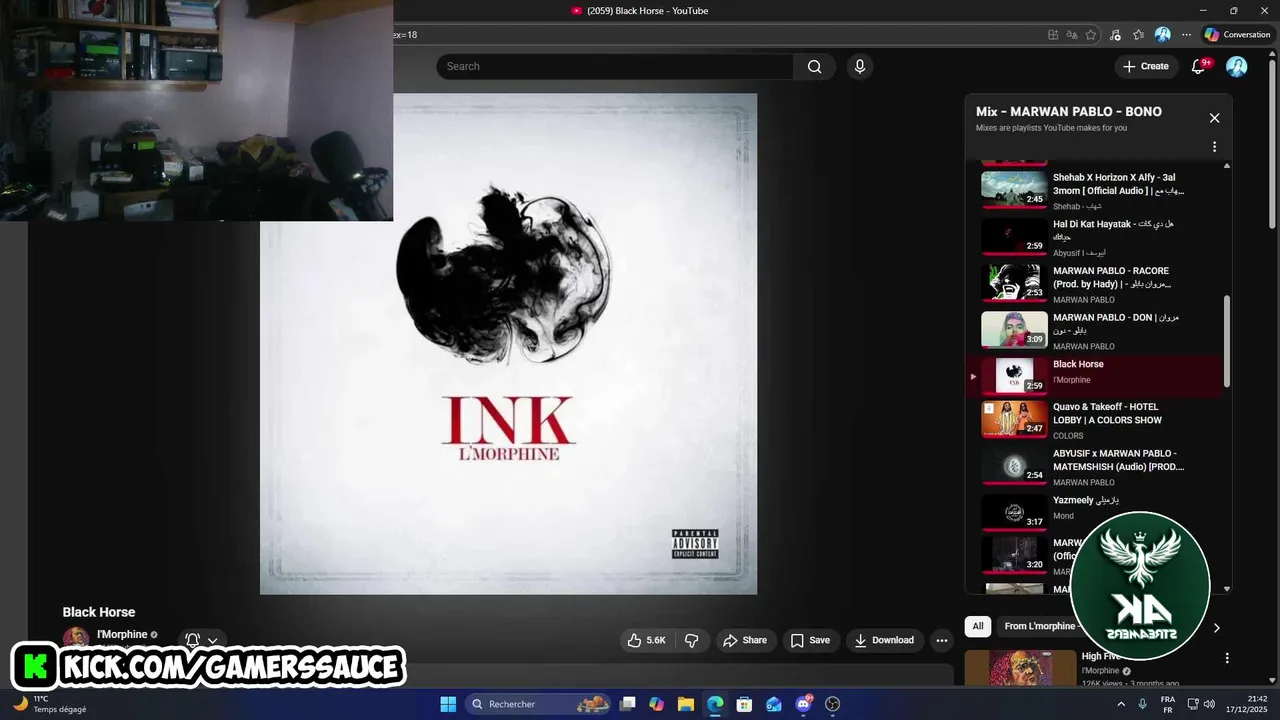Dislike the Black Horse video
Screen dimensions: 1280x720
(x=691, y=640)
